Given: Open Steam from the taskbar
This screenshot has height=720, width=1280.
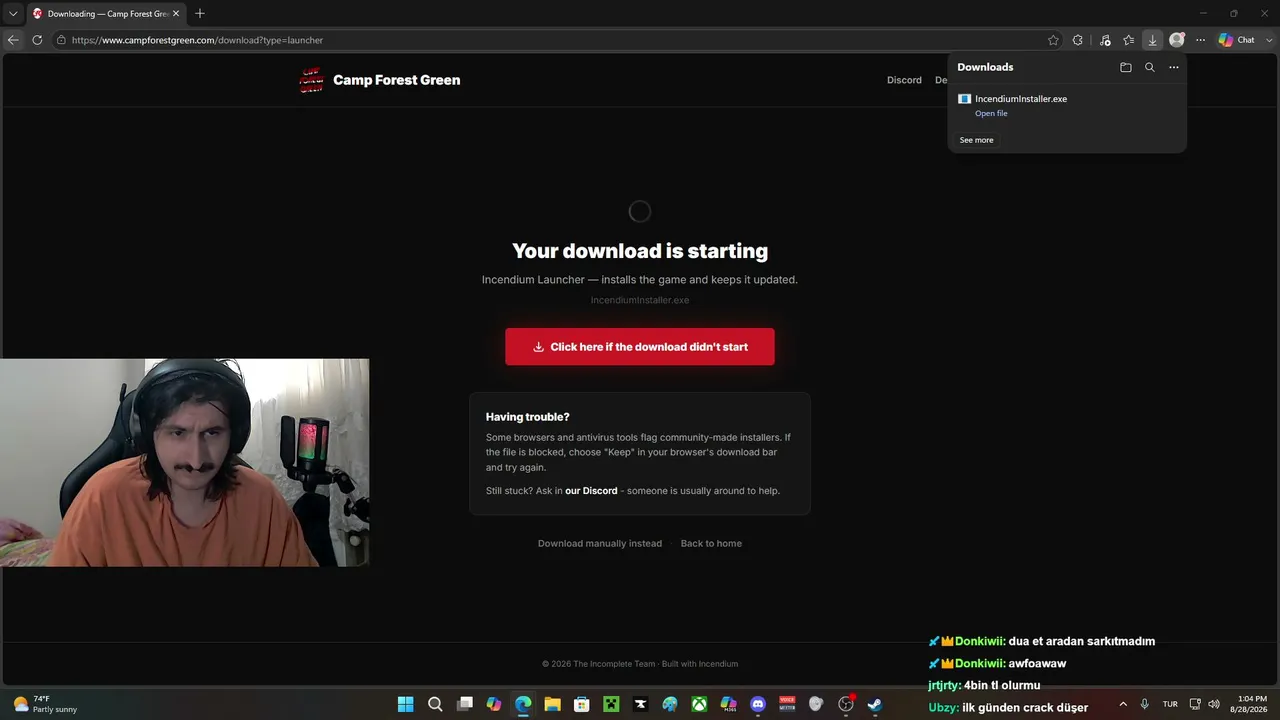Looking at the screenshot, I should tap(875, 704).
